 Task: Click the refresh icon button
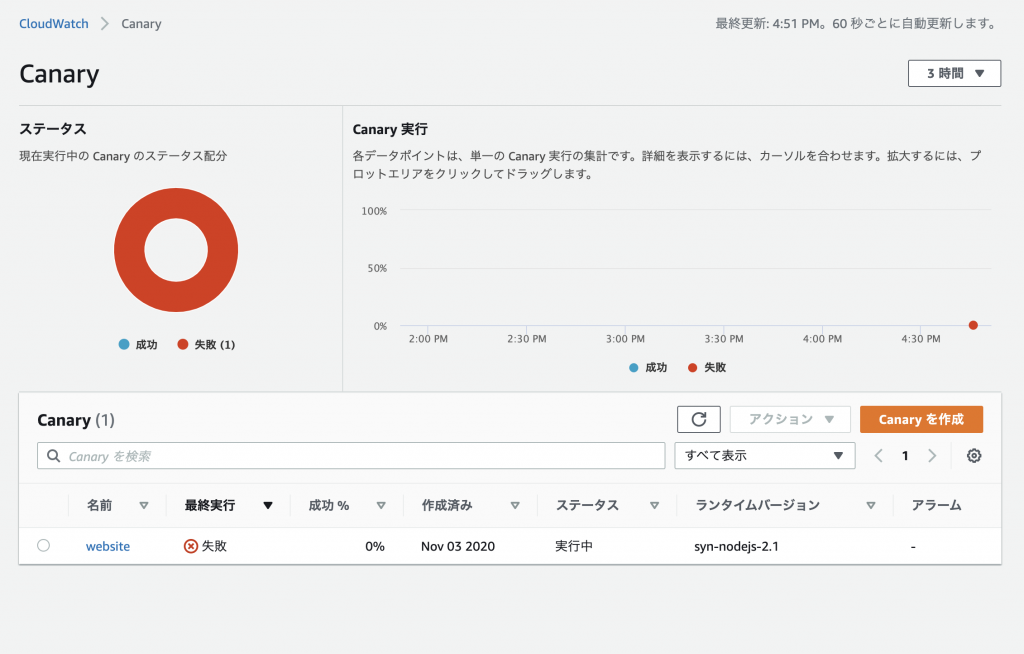click(x=698, y=420)
